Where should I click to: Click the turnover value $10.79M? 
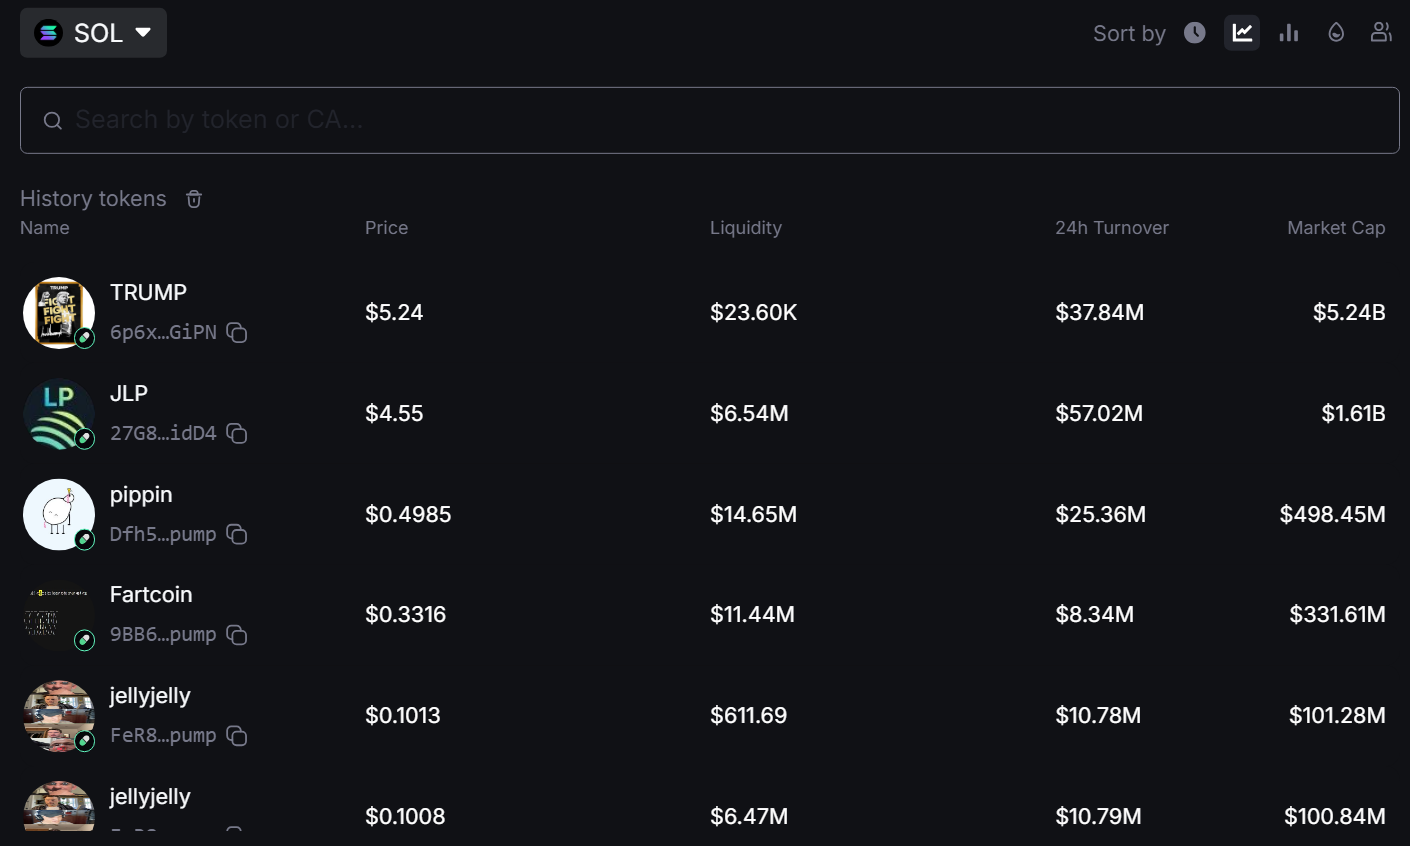tap(1098, 817)
